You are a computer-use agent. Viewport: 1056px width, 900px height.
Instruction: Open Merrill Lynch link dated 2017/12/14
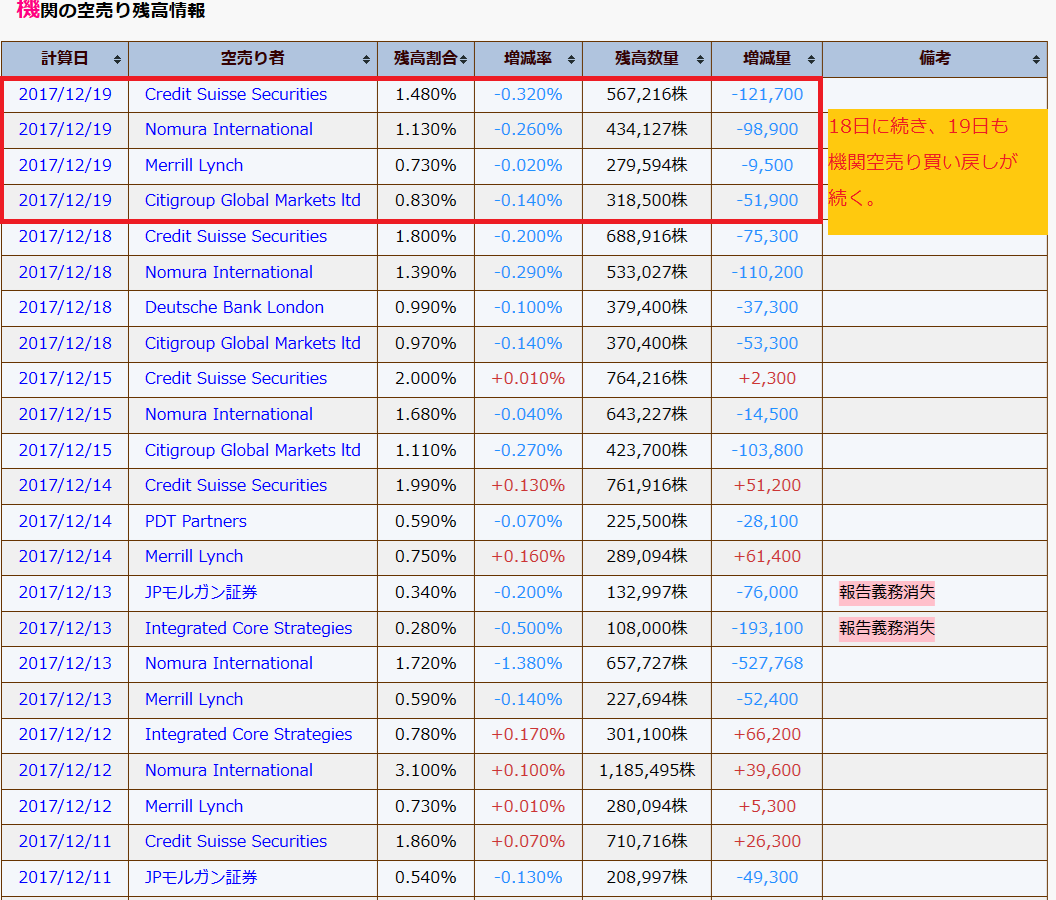194,556
